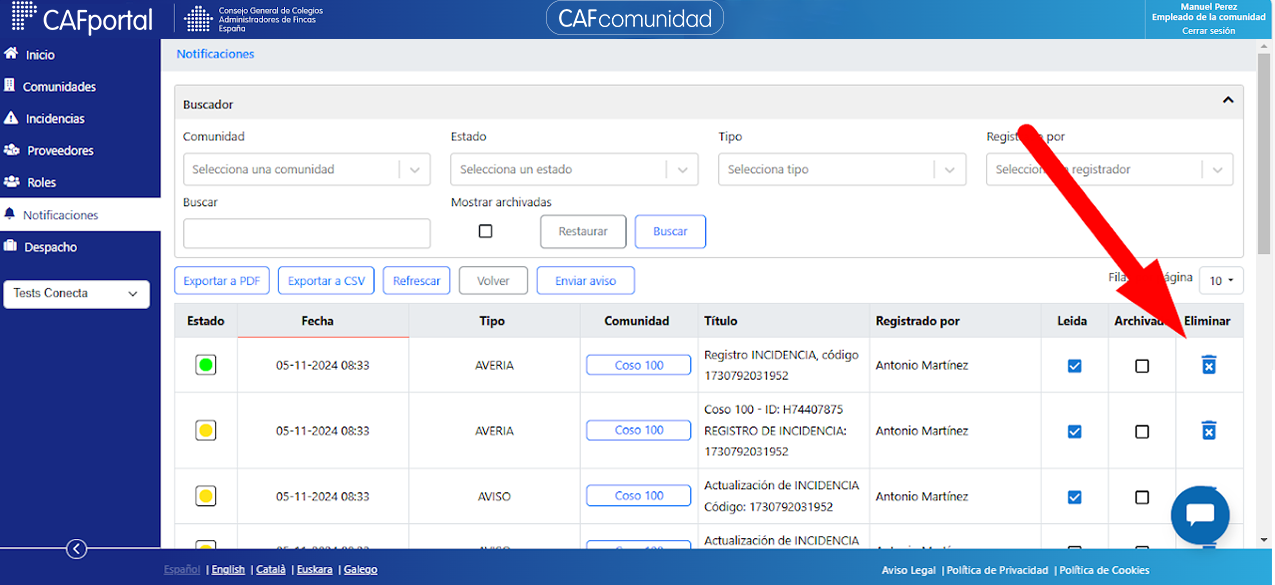Click the warning triangle icon for Incidencias
The width and height of the screenshot is (1275, 585).
12,118
